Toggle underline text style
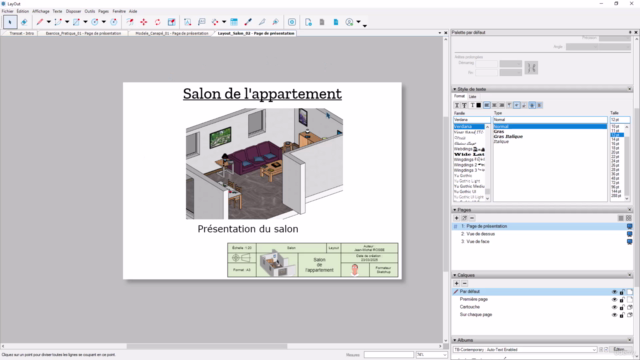Image resolution: width=640 pixels, height=360 pixels. click(457, 105)
